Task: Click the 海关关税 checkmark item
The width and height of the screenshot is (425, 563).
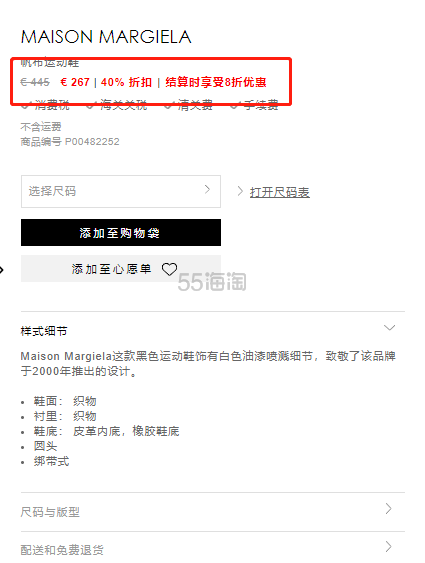Action: [x=117, y=105]
